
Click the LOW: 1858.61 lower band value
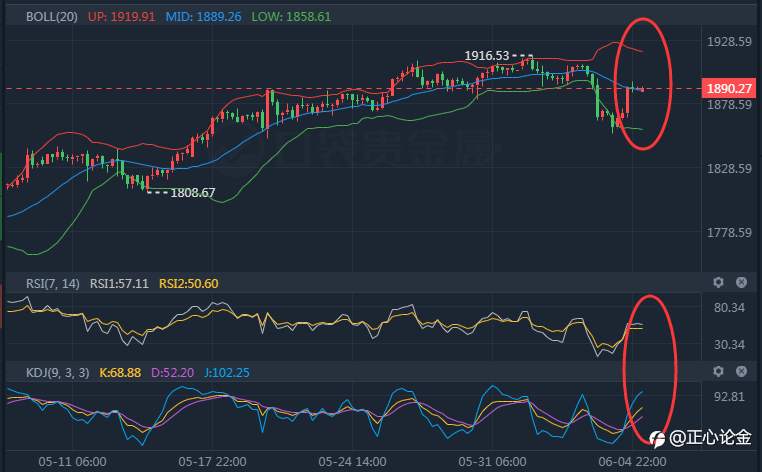tap(291, 17)
